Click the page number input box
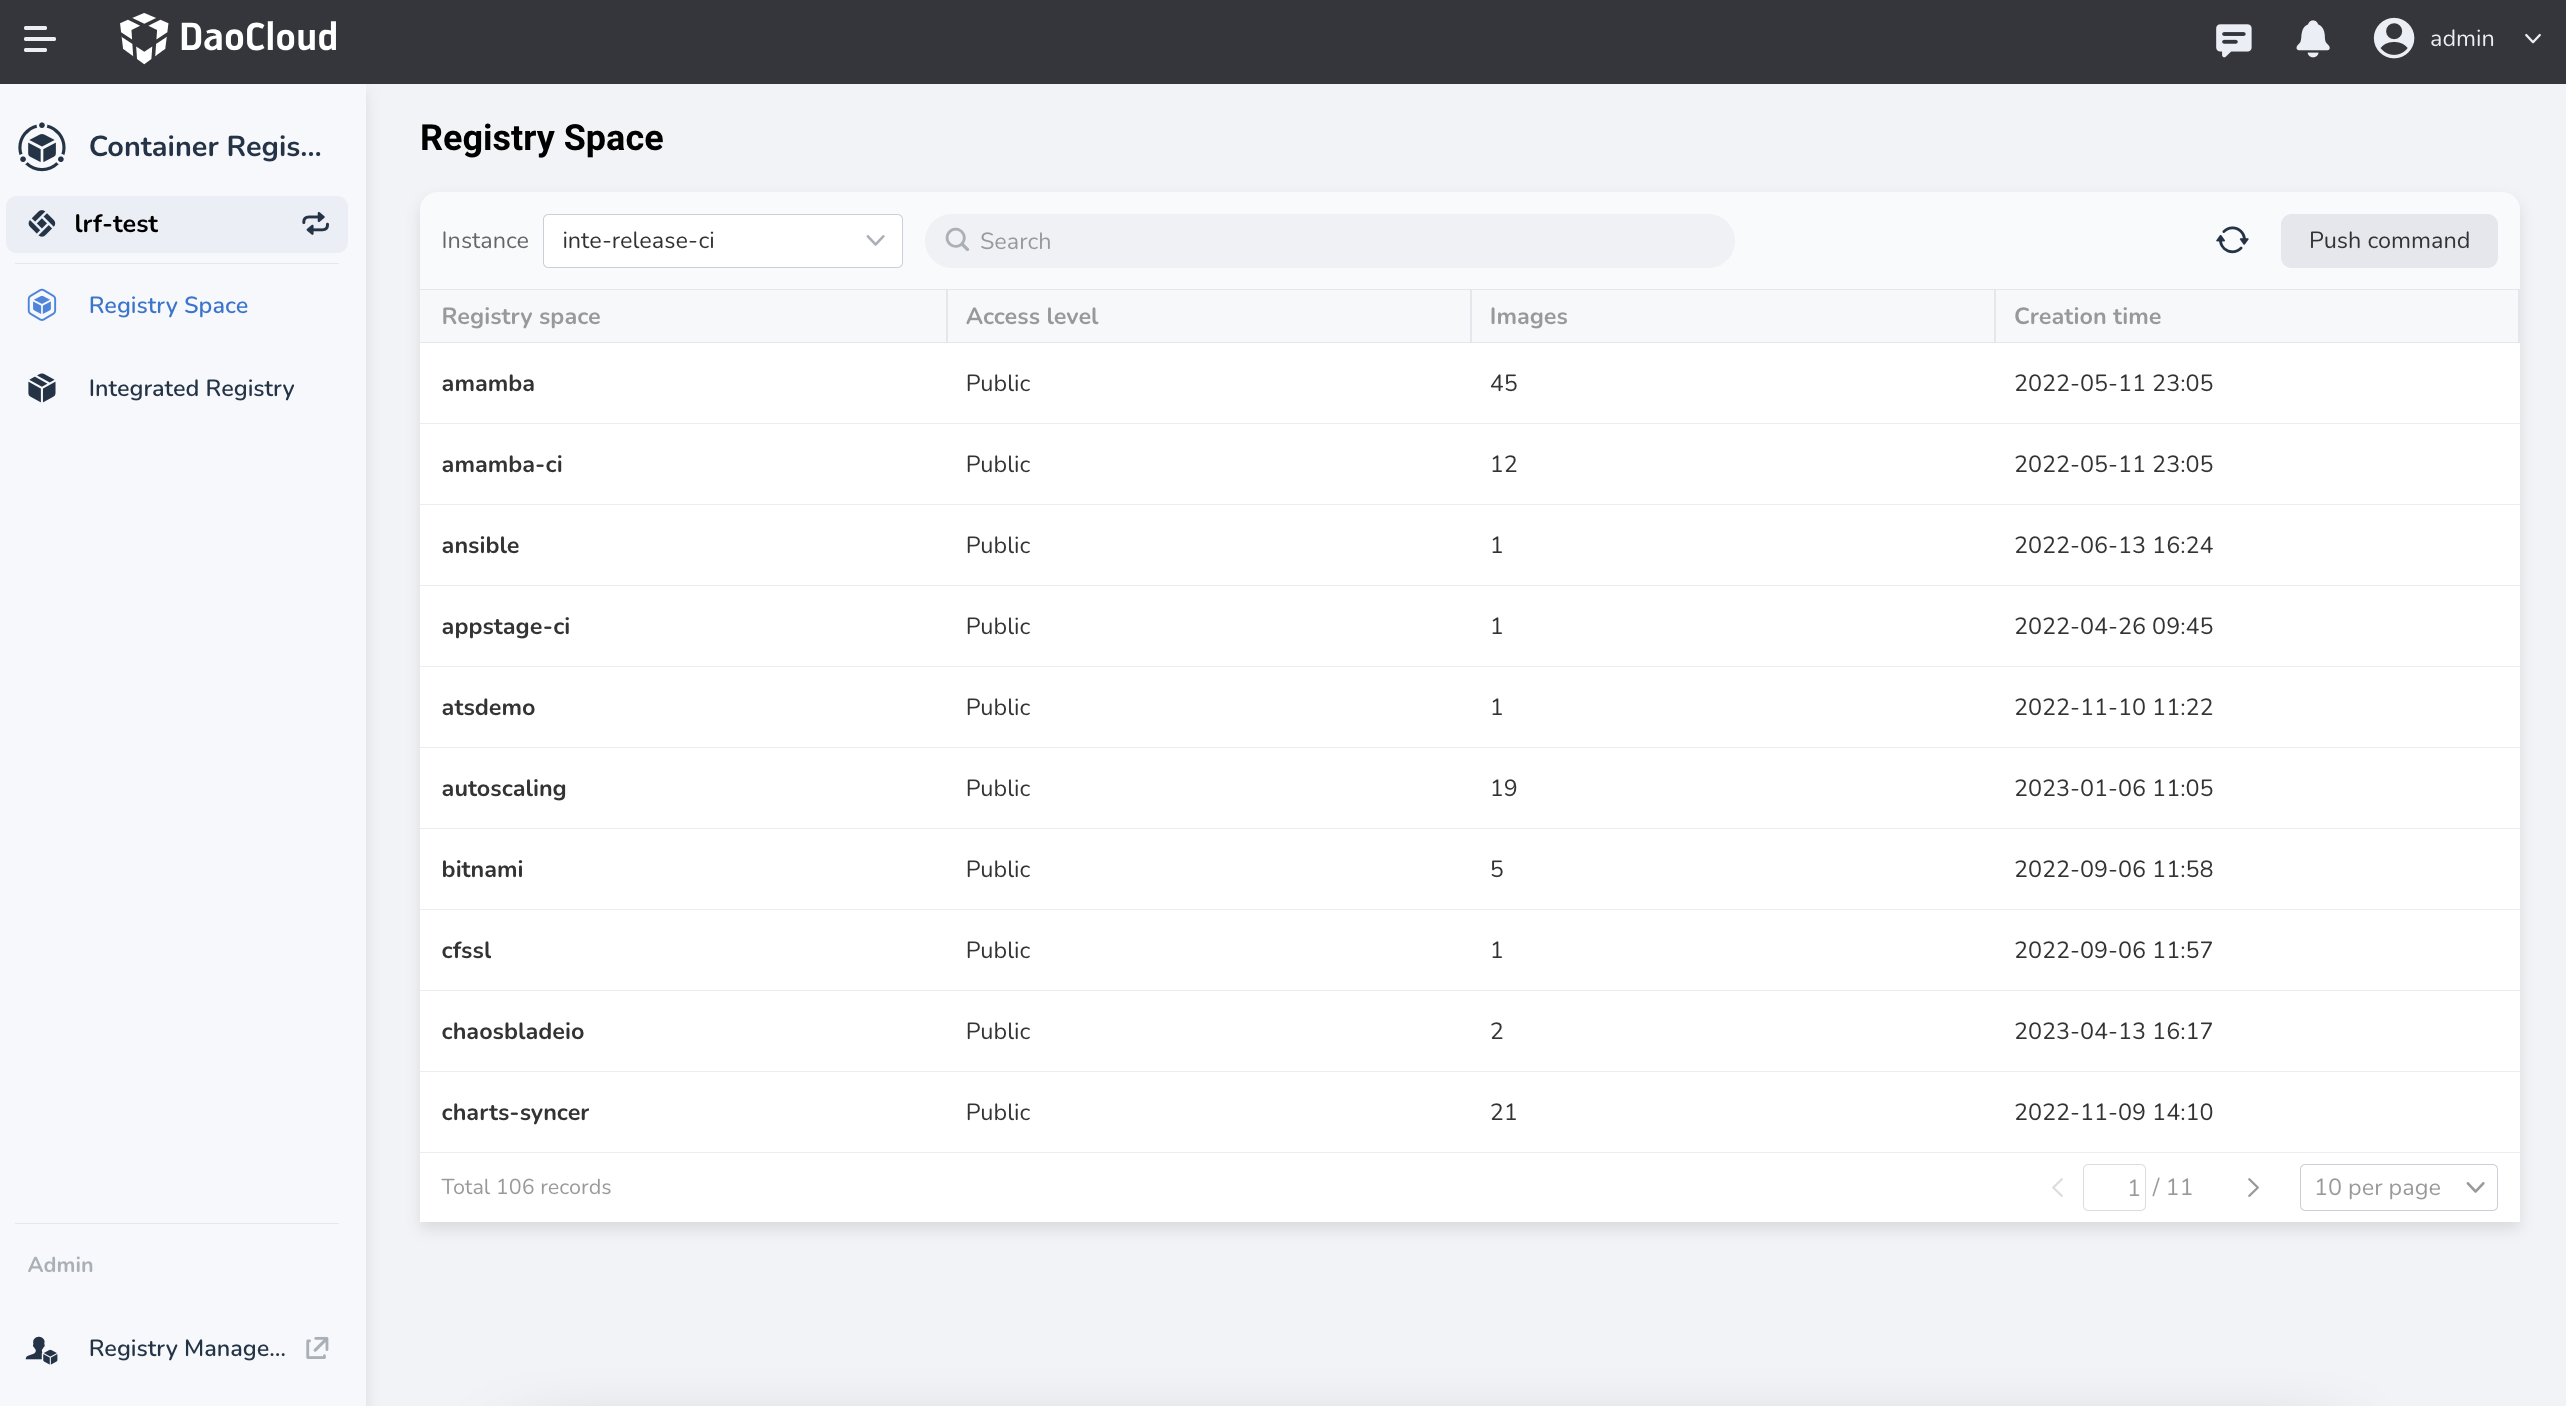This screenshot has width=2566, height=1406. point(2114,1187)
